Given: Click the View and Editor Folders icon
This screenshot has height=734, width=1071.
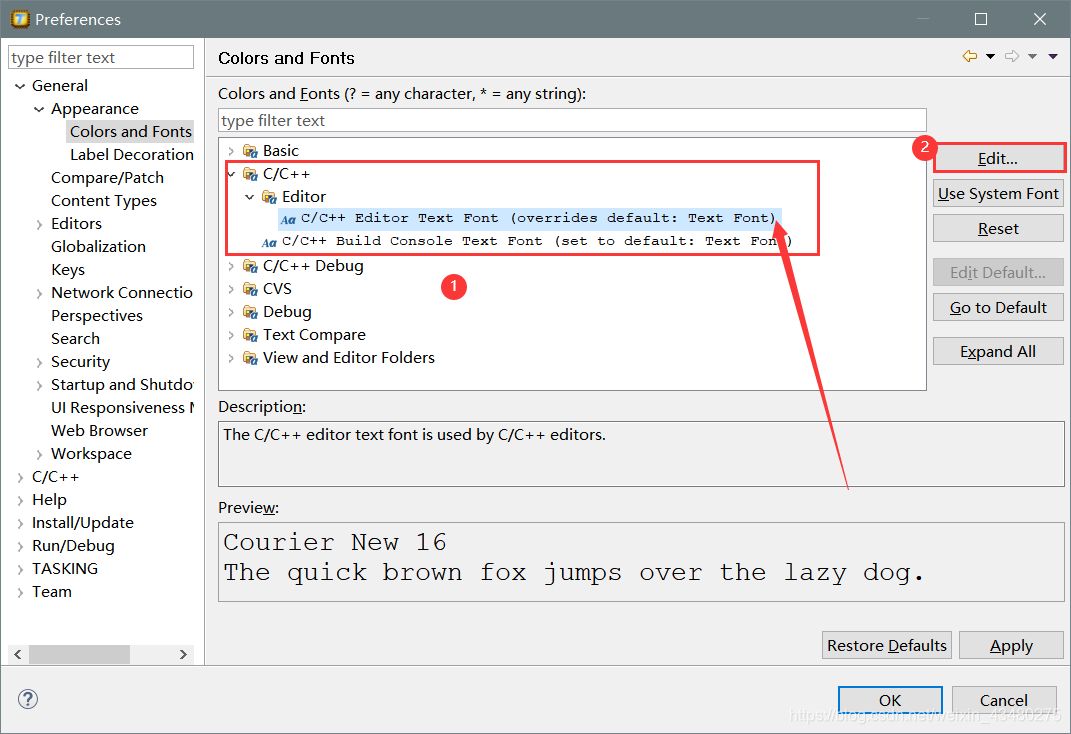Looking at the screenshot, I should [x=250, y=358].
